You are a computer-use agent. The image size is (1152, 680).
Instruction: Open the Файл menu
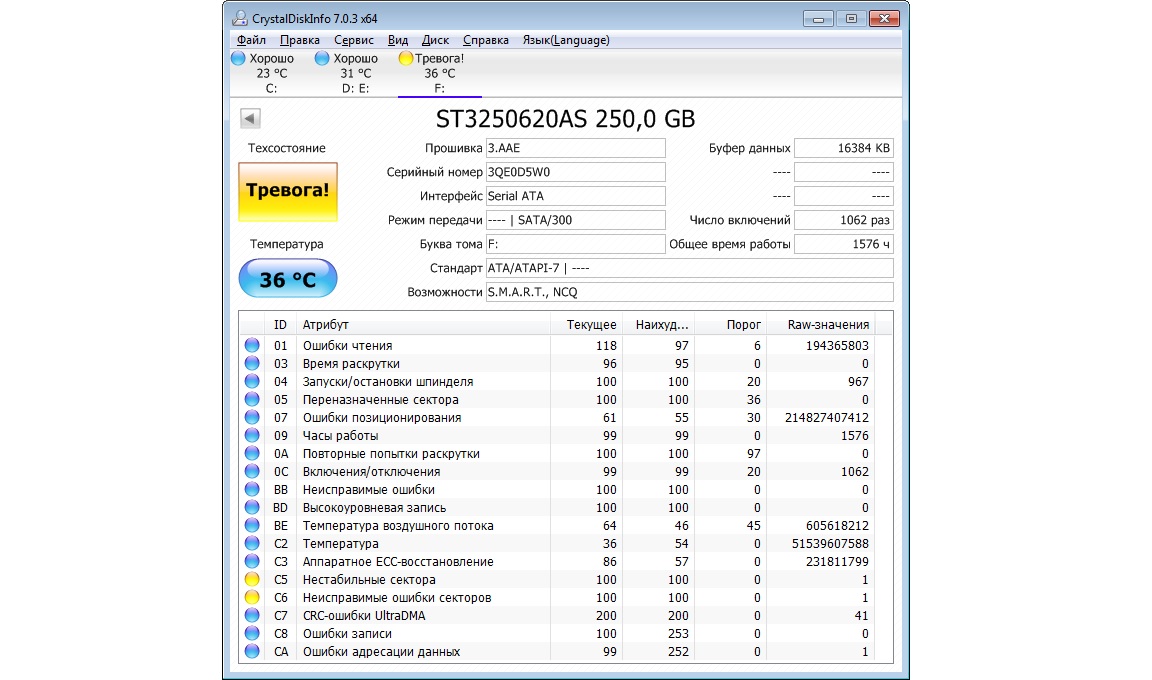click(x=251, y=40)
